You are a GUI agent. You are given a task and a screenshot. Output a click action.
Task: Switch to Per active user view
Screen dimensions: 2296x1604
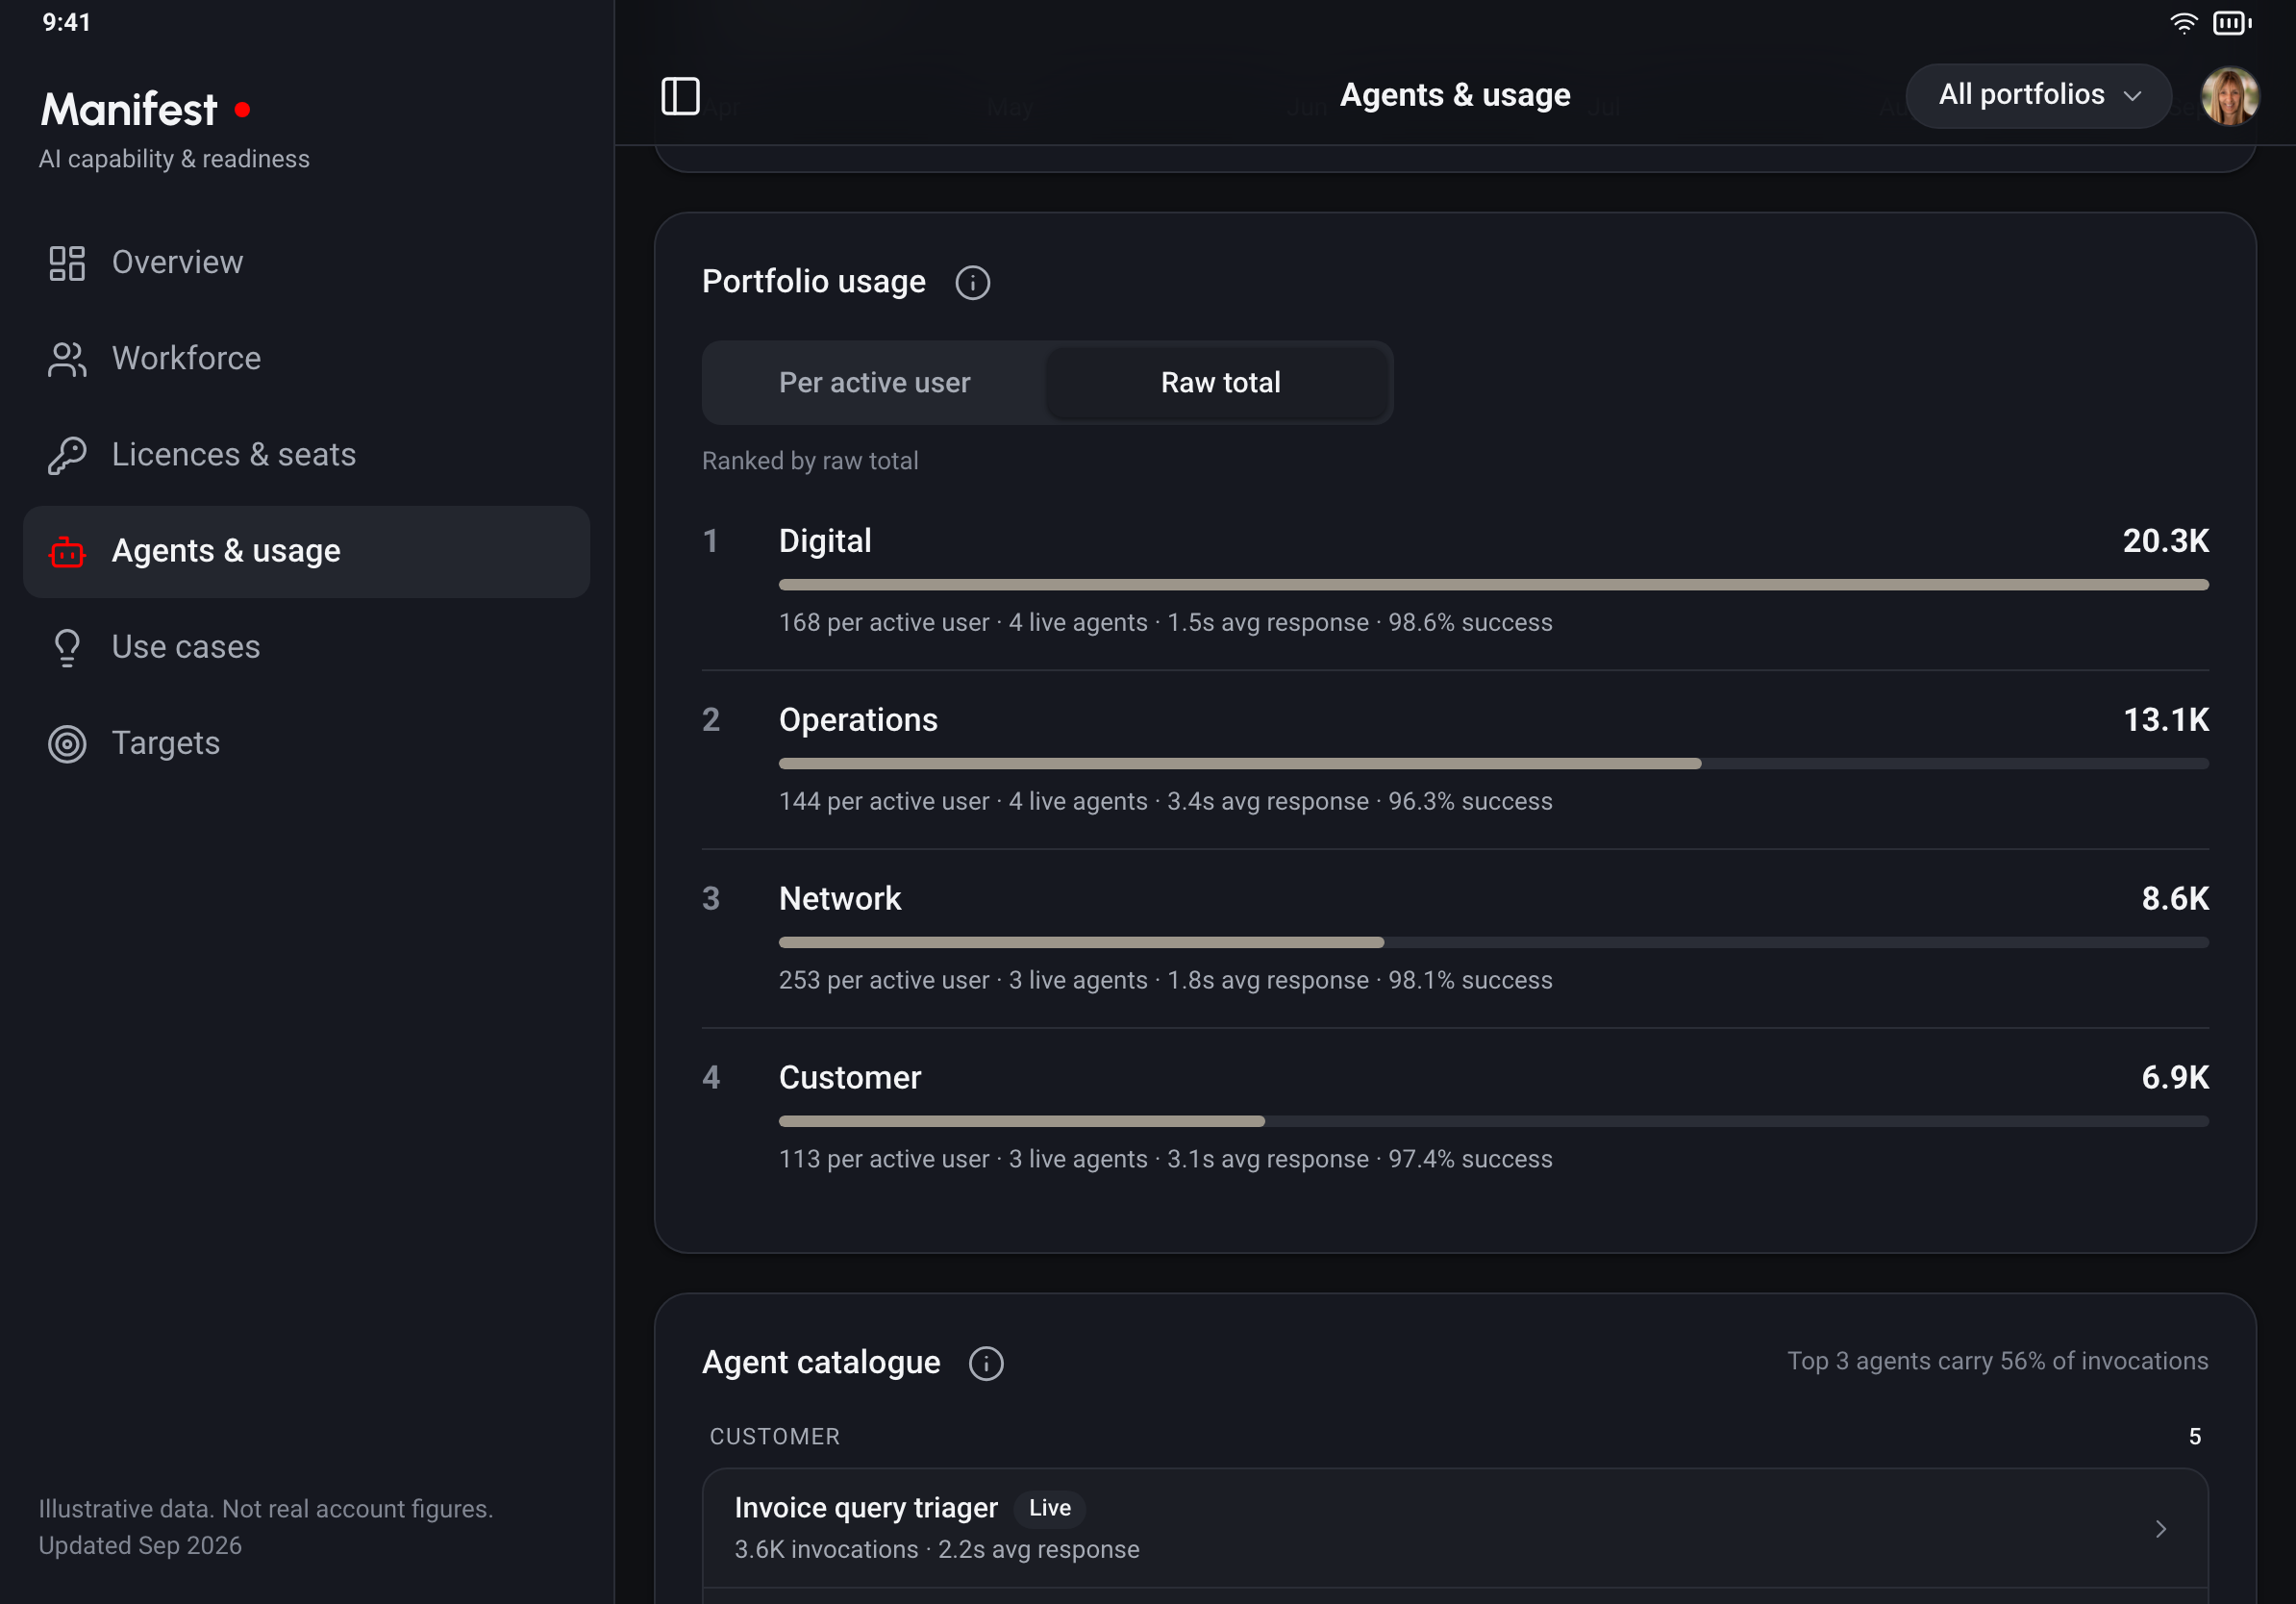(874, 383)
